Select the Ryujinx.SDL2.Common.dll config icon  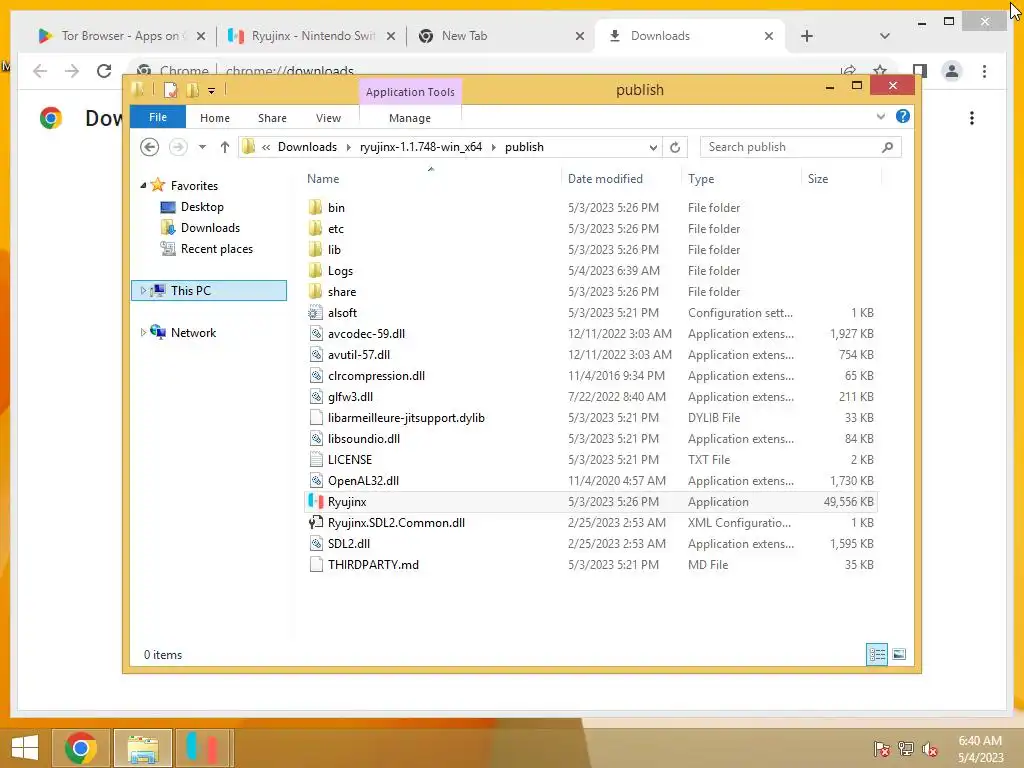click(315, 522)
